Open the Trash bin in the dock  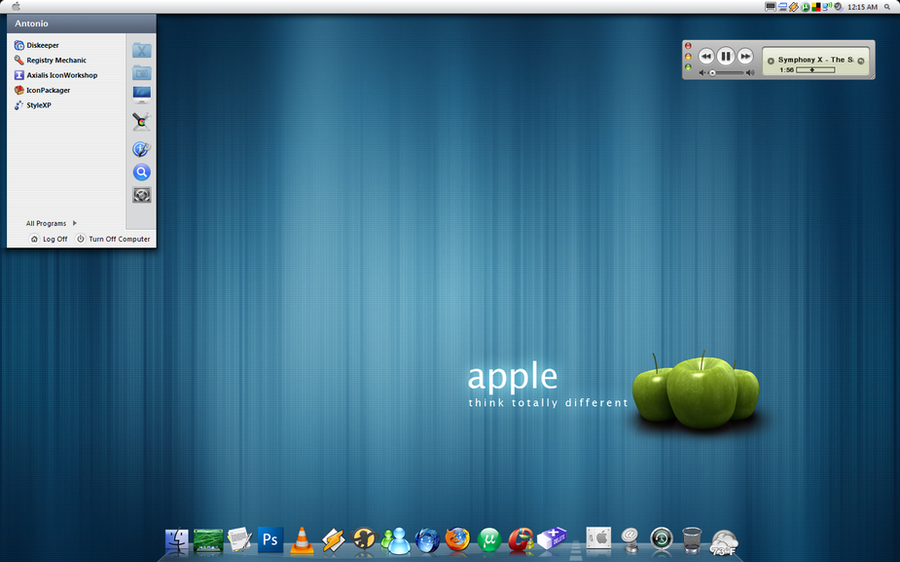point(692,541)
